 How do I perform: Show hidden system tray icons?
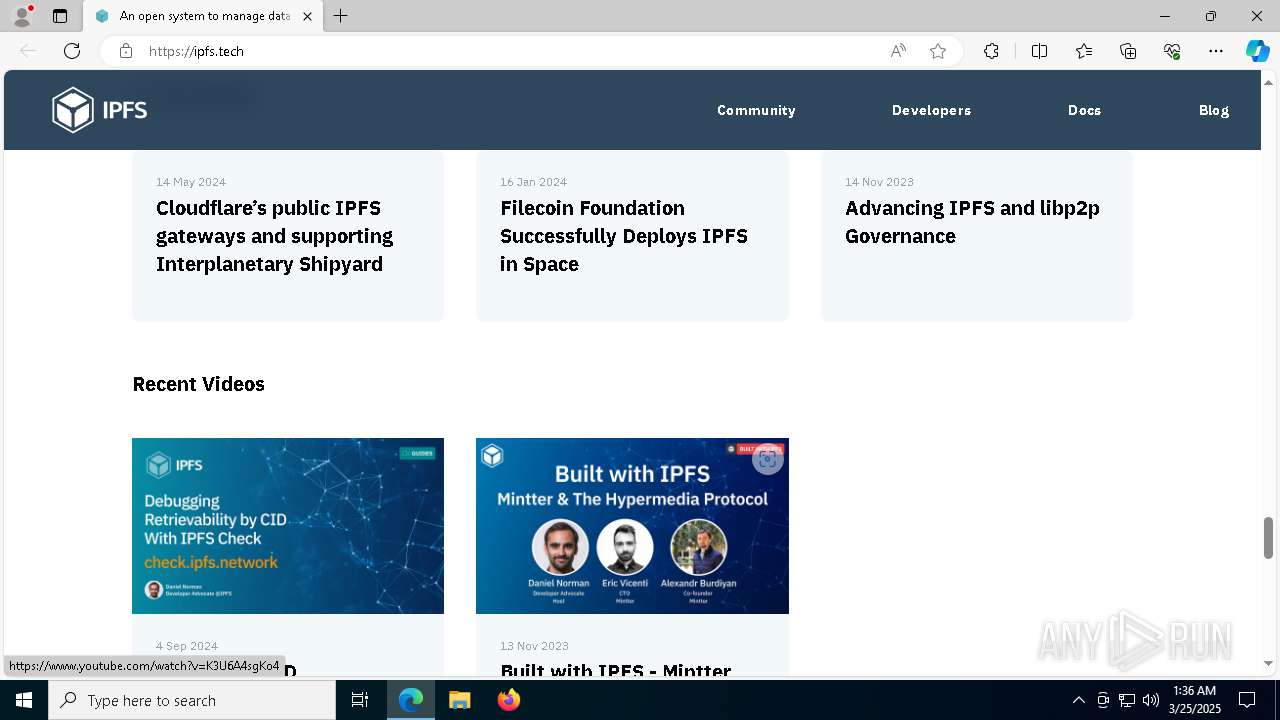pos(1078,700)
